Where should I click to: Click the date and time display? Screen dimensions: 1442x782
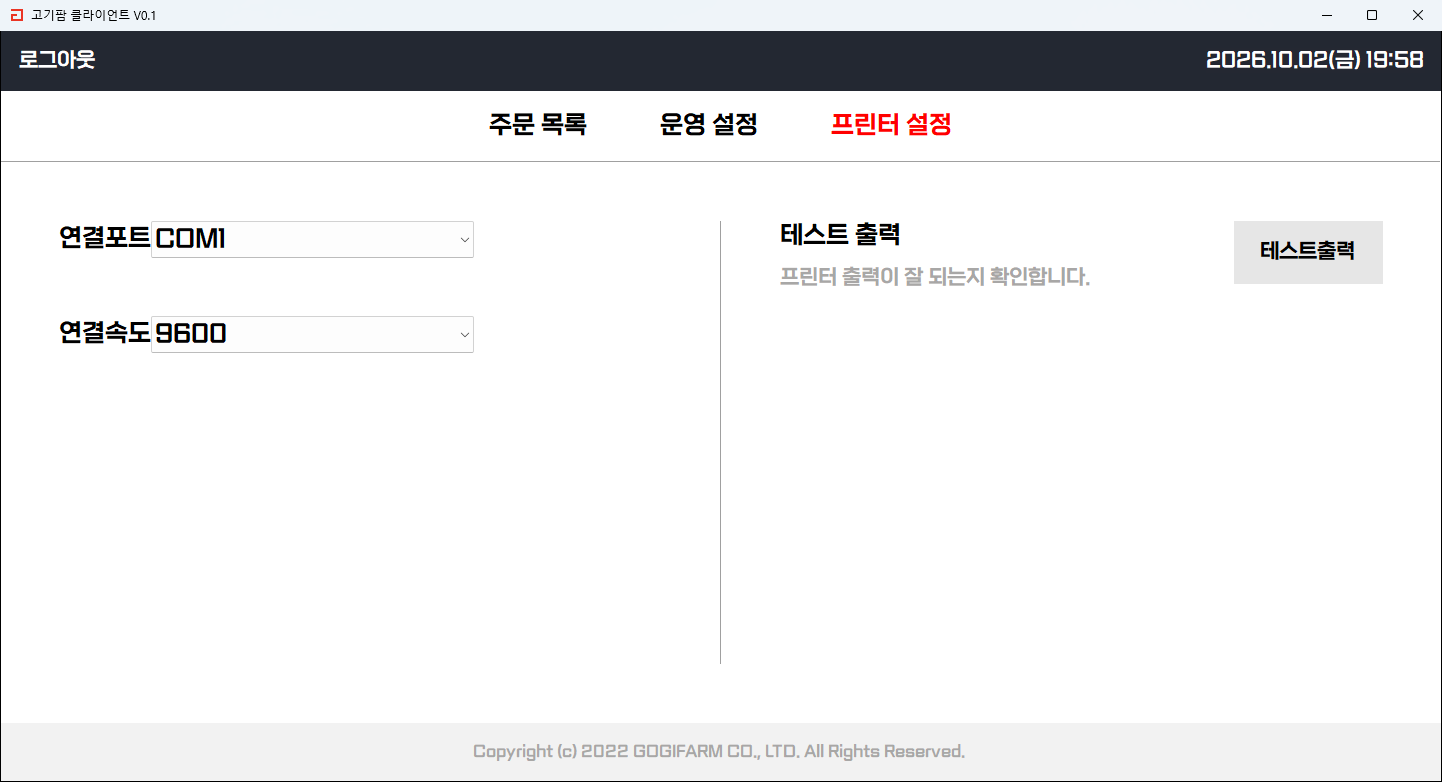[x=1314, y=60]
